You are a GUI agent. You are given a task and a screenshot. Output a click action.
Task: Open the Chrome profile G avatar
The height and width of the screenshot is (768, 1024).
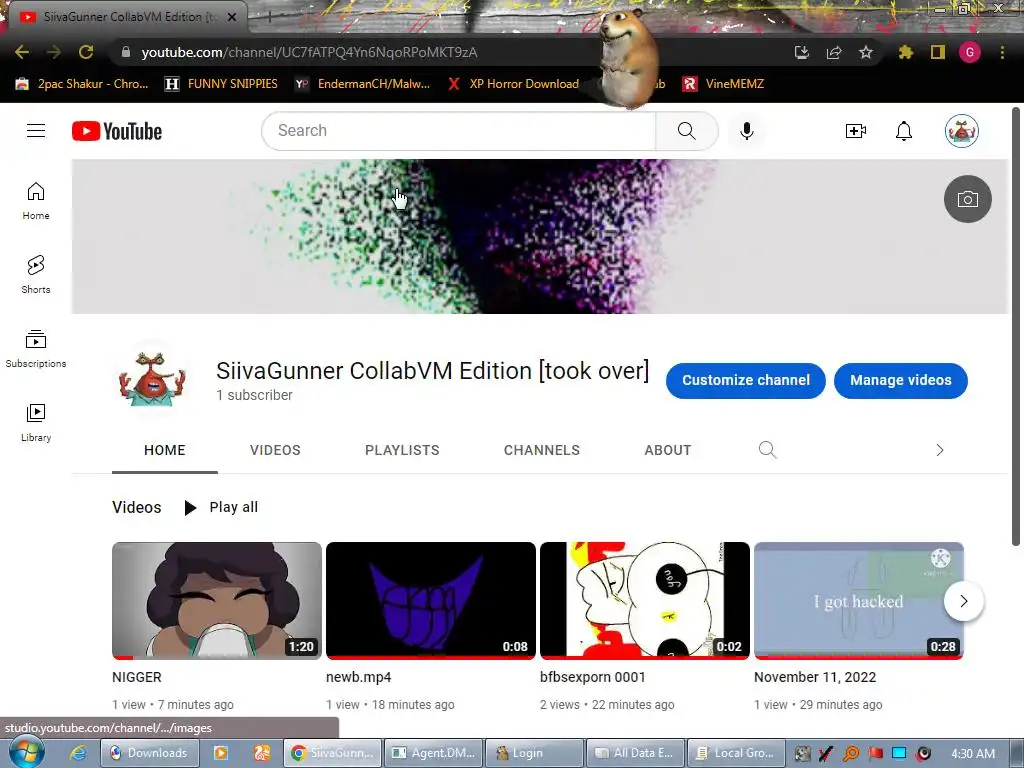[970, 52]
